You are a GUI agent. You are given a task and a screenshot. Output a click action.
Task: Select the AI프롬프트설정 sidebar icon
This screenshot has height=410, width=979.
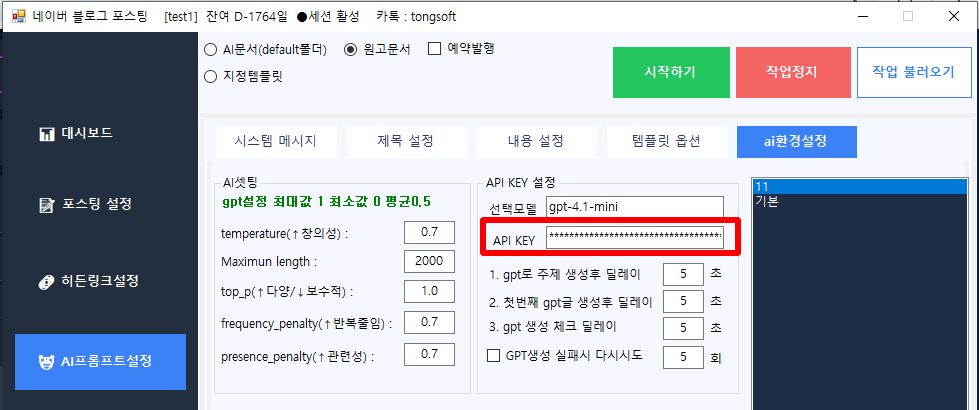46,361
